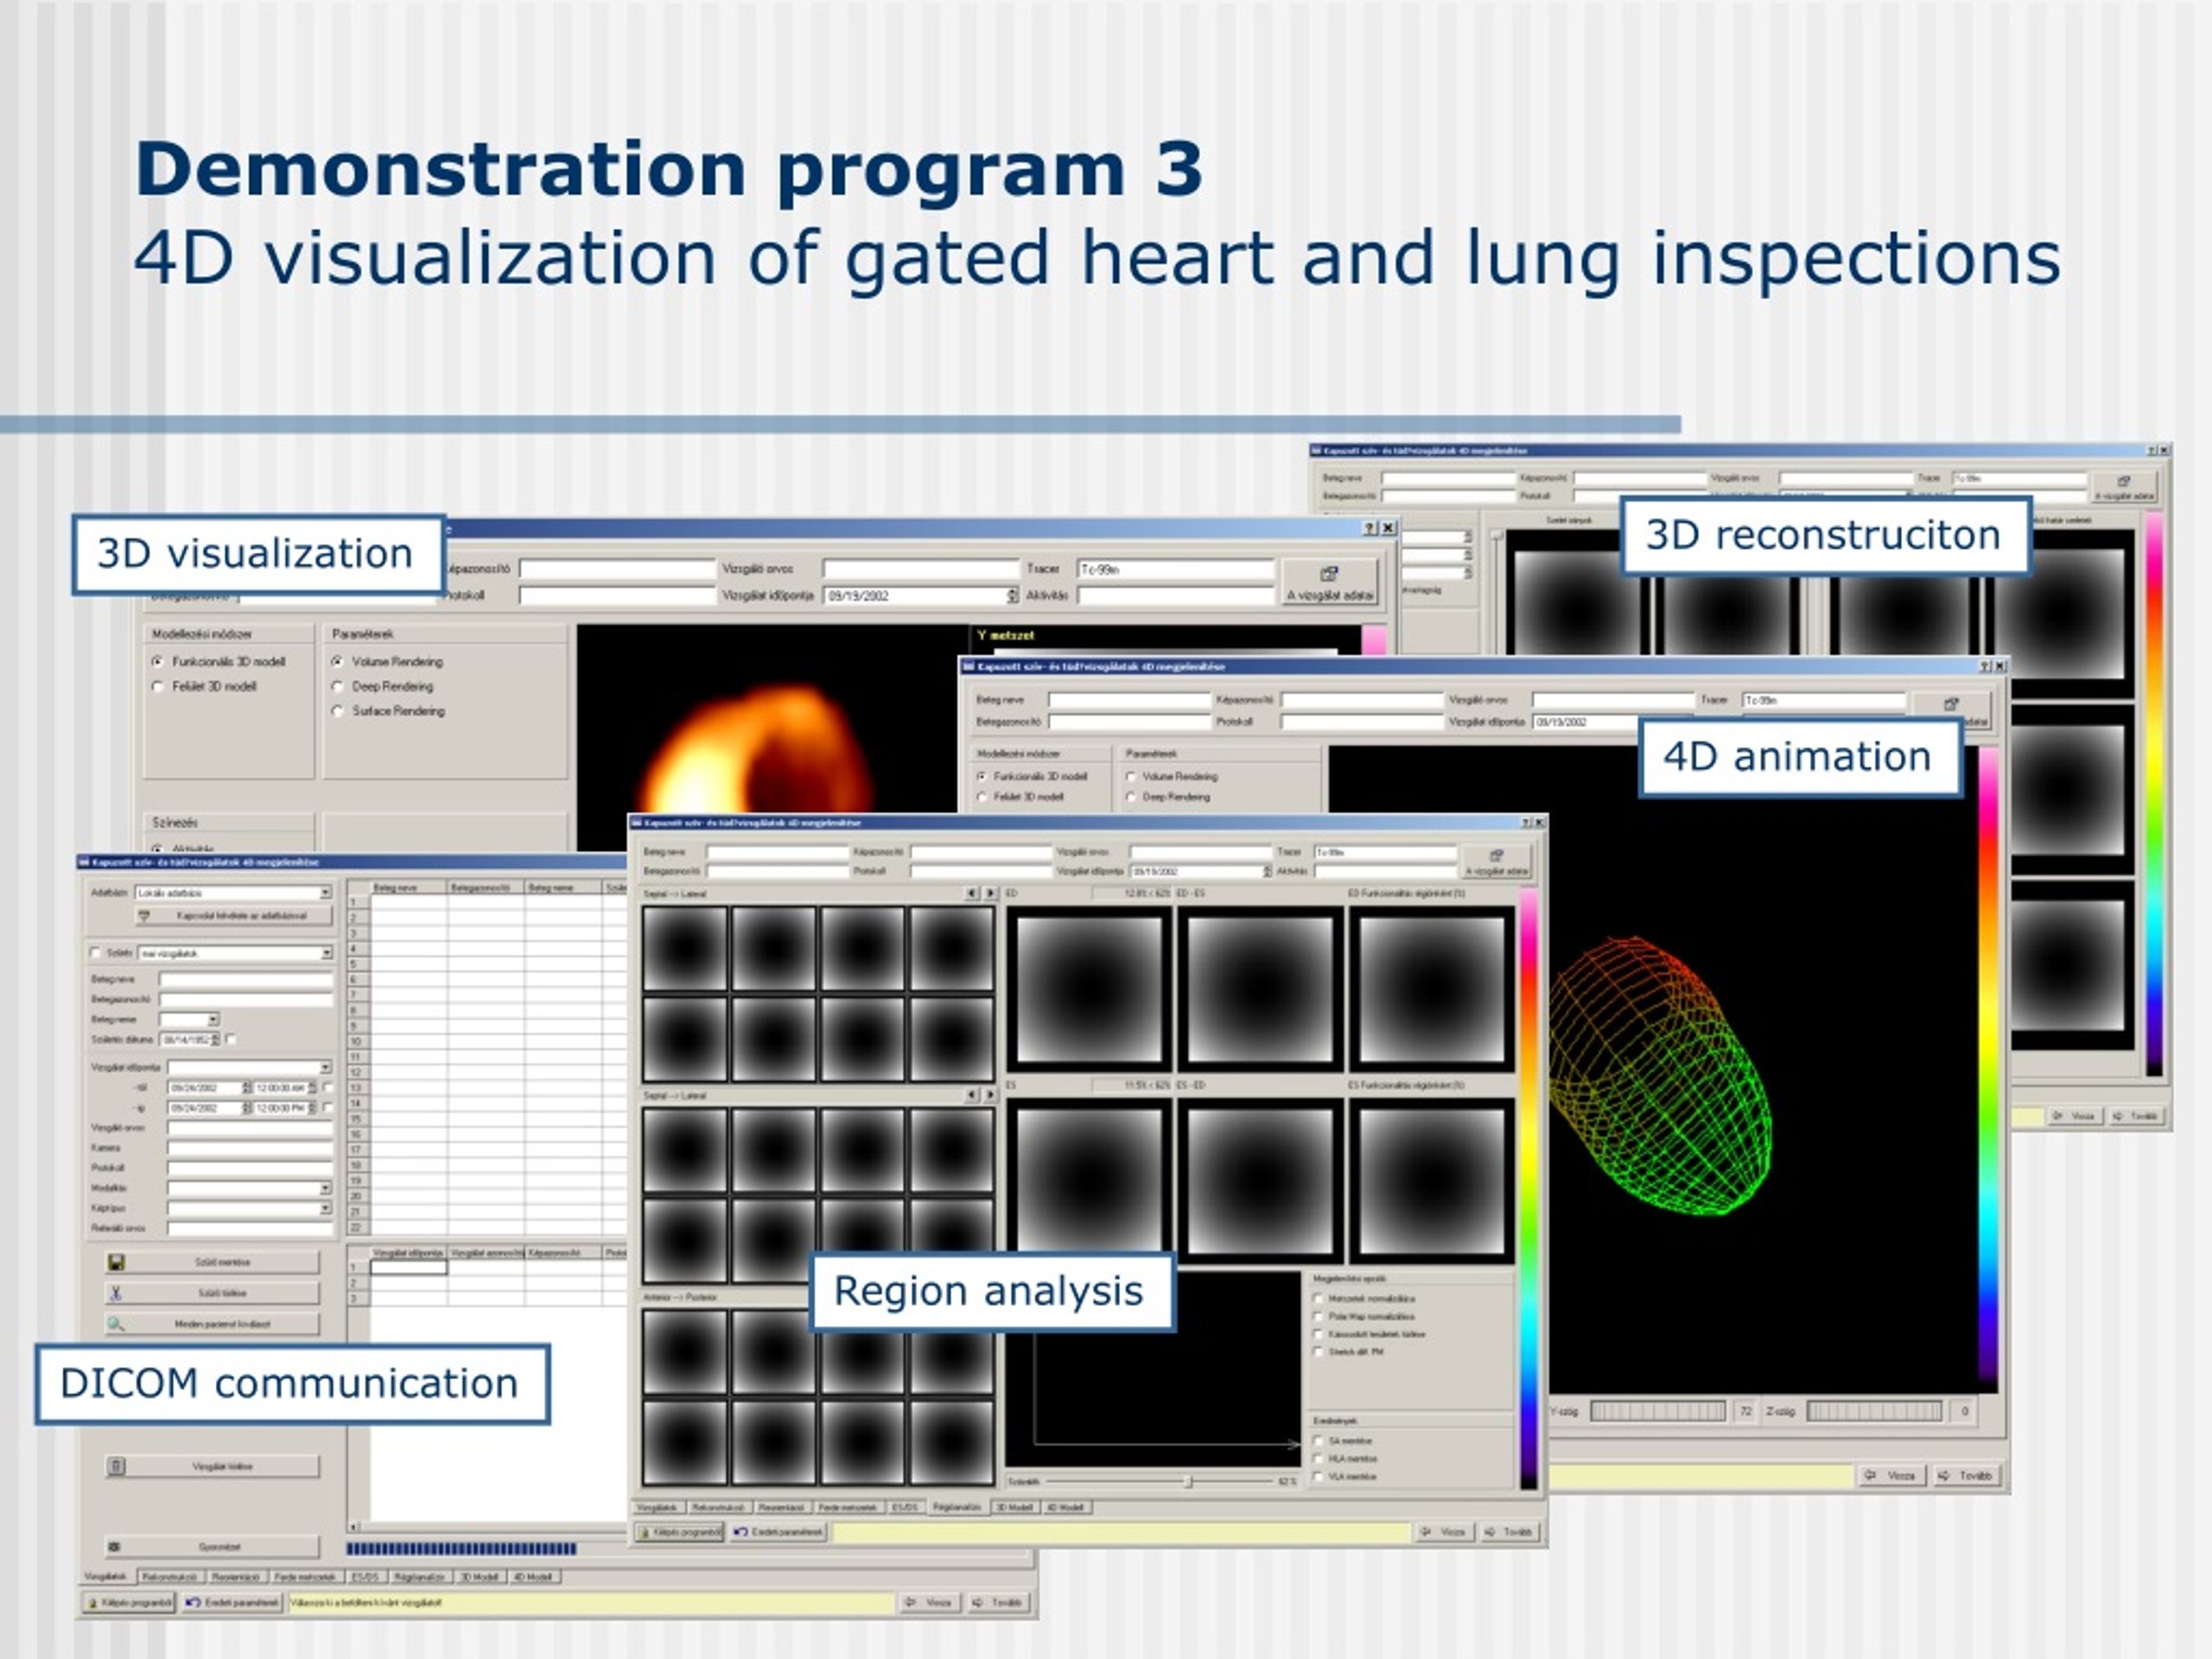Click previous arrow of top Septal-Lateral slice row

tap(971, 893)
